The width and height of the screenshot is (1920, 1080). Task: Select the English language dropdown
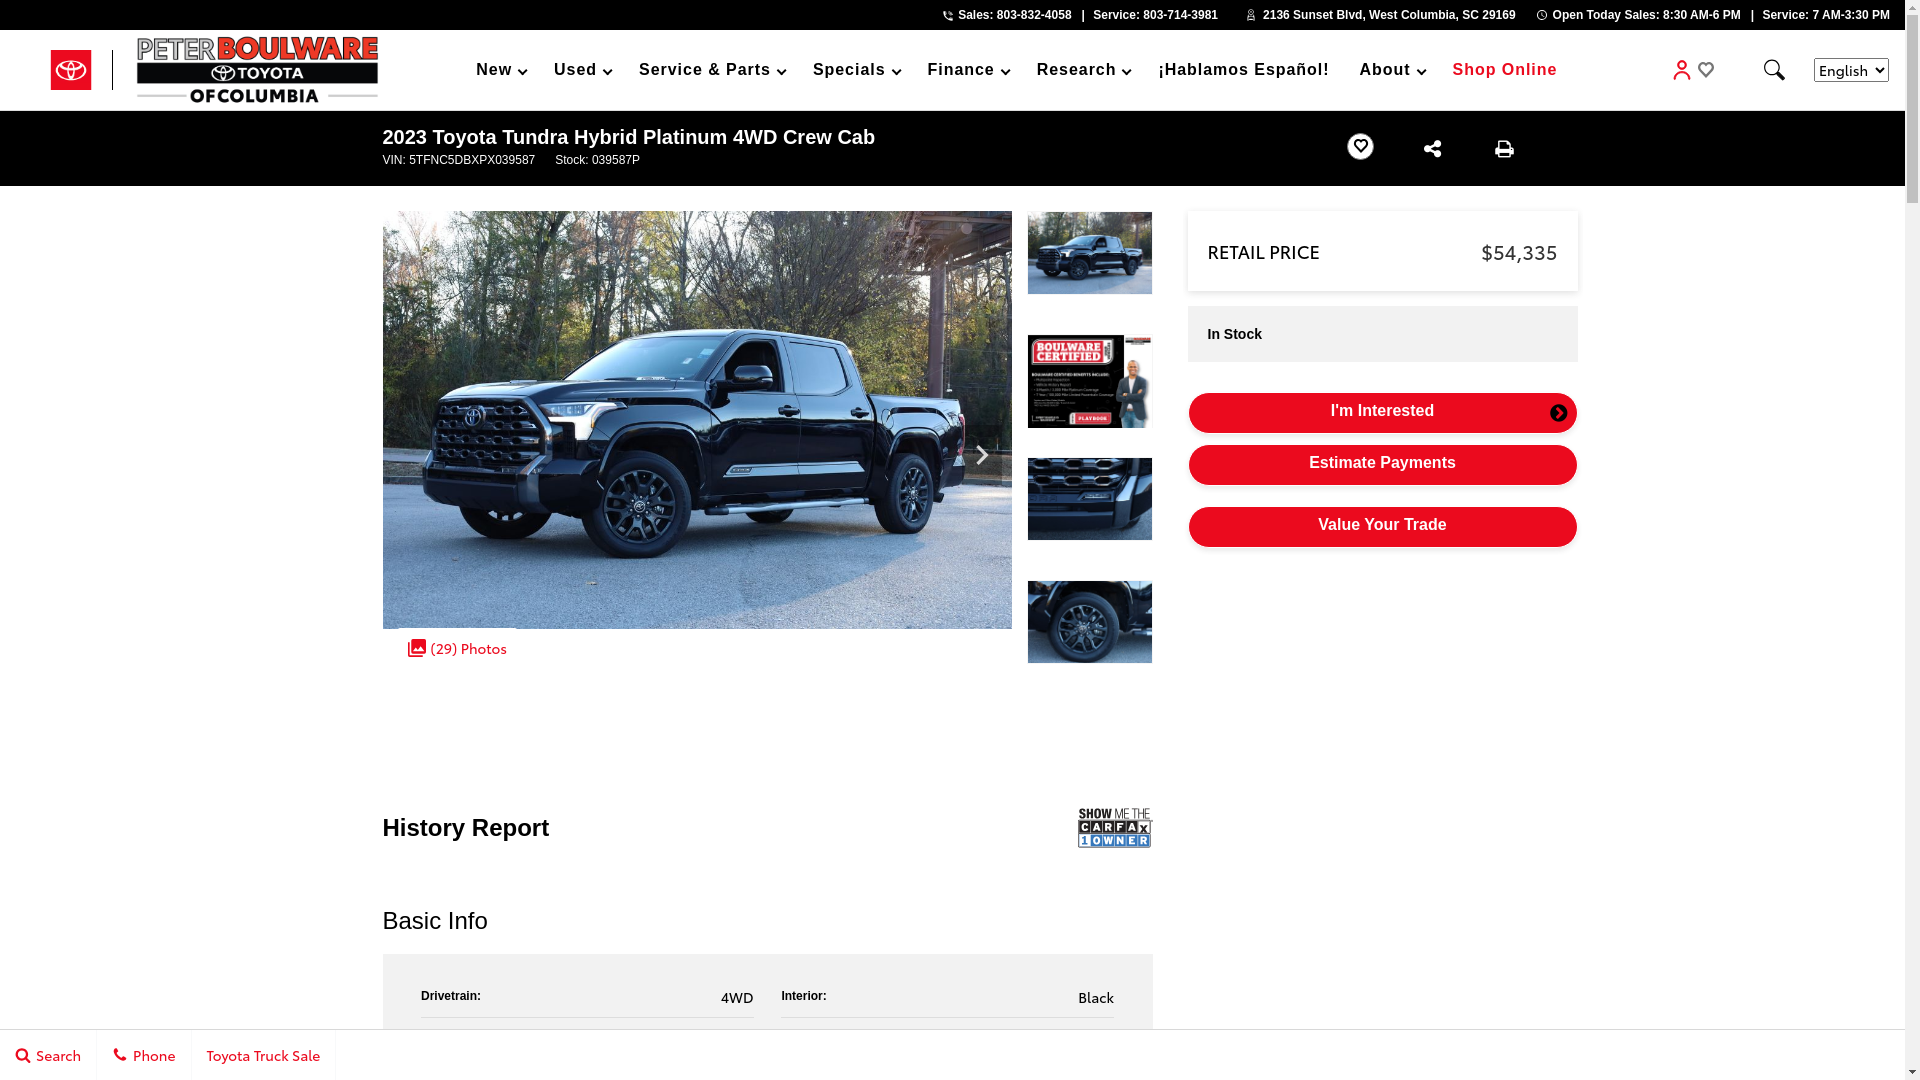pos(1851,70)
